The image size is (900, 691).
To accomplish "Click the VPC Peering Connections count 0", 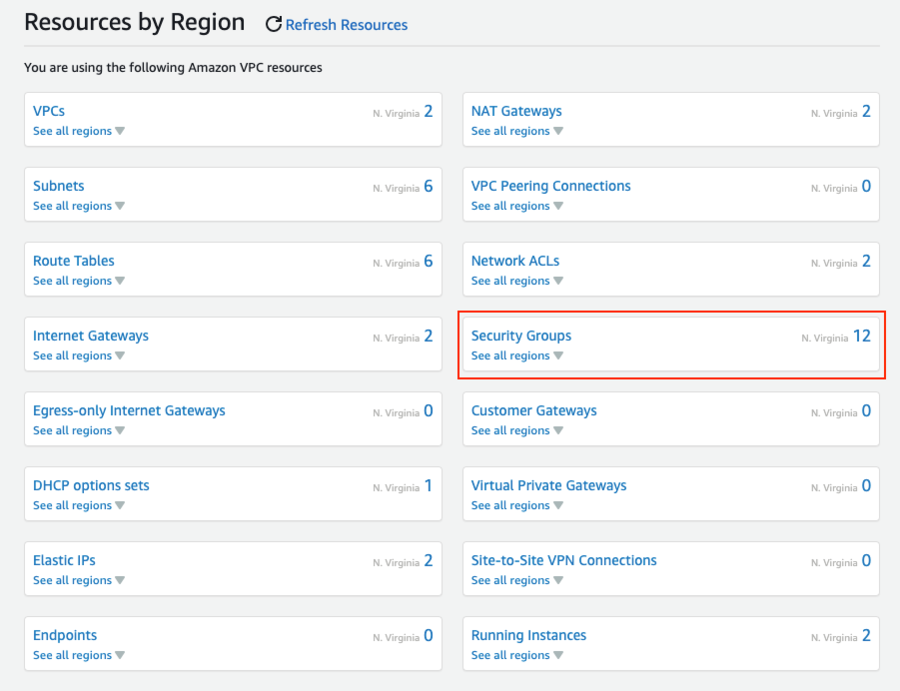I will click(866, 186).
